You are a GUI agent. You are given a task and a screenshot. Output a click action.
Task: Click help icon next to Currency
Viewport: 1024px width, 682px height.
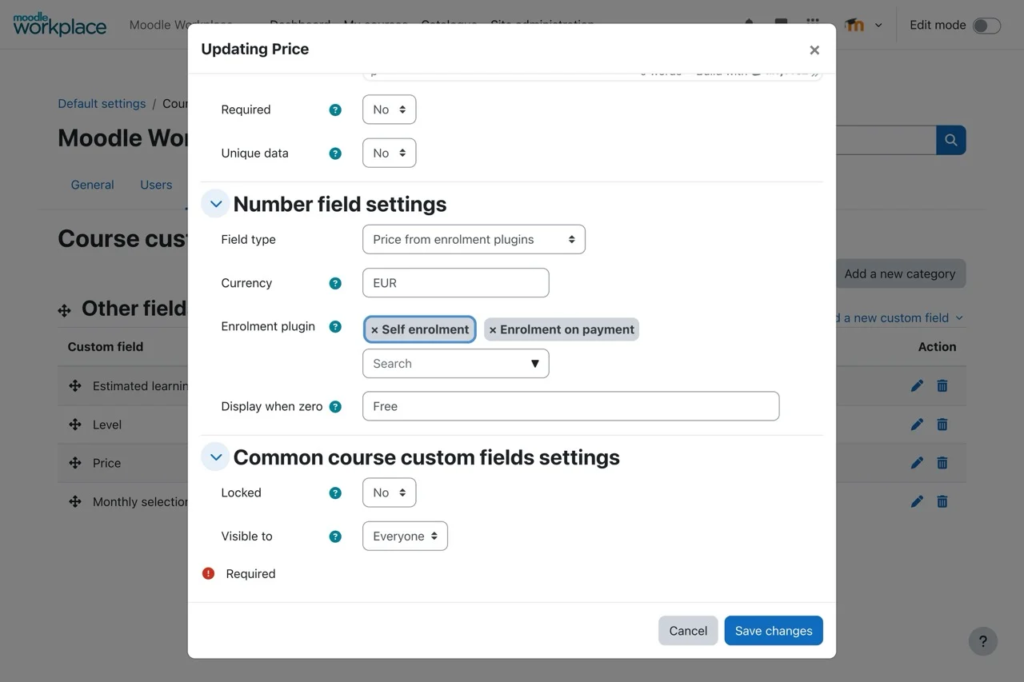tap(335, 283)
